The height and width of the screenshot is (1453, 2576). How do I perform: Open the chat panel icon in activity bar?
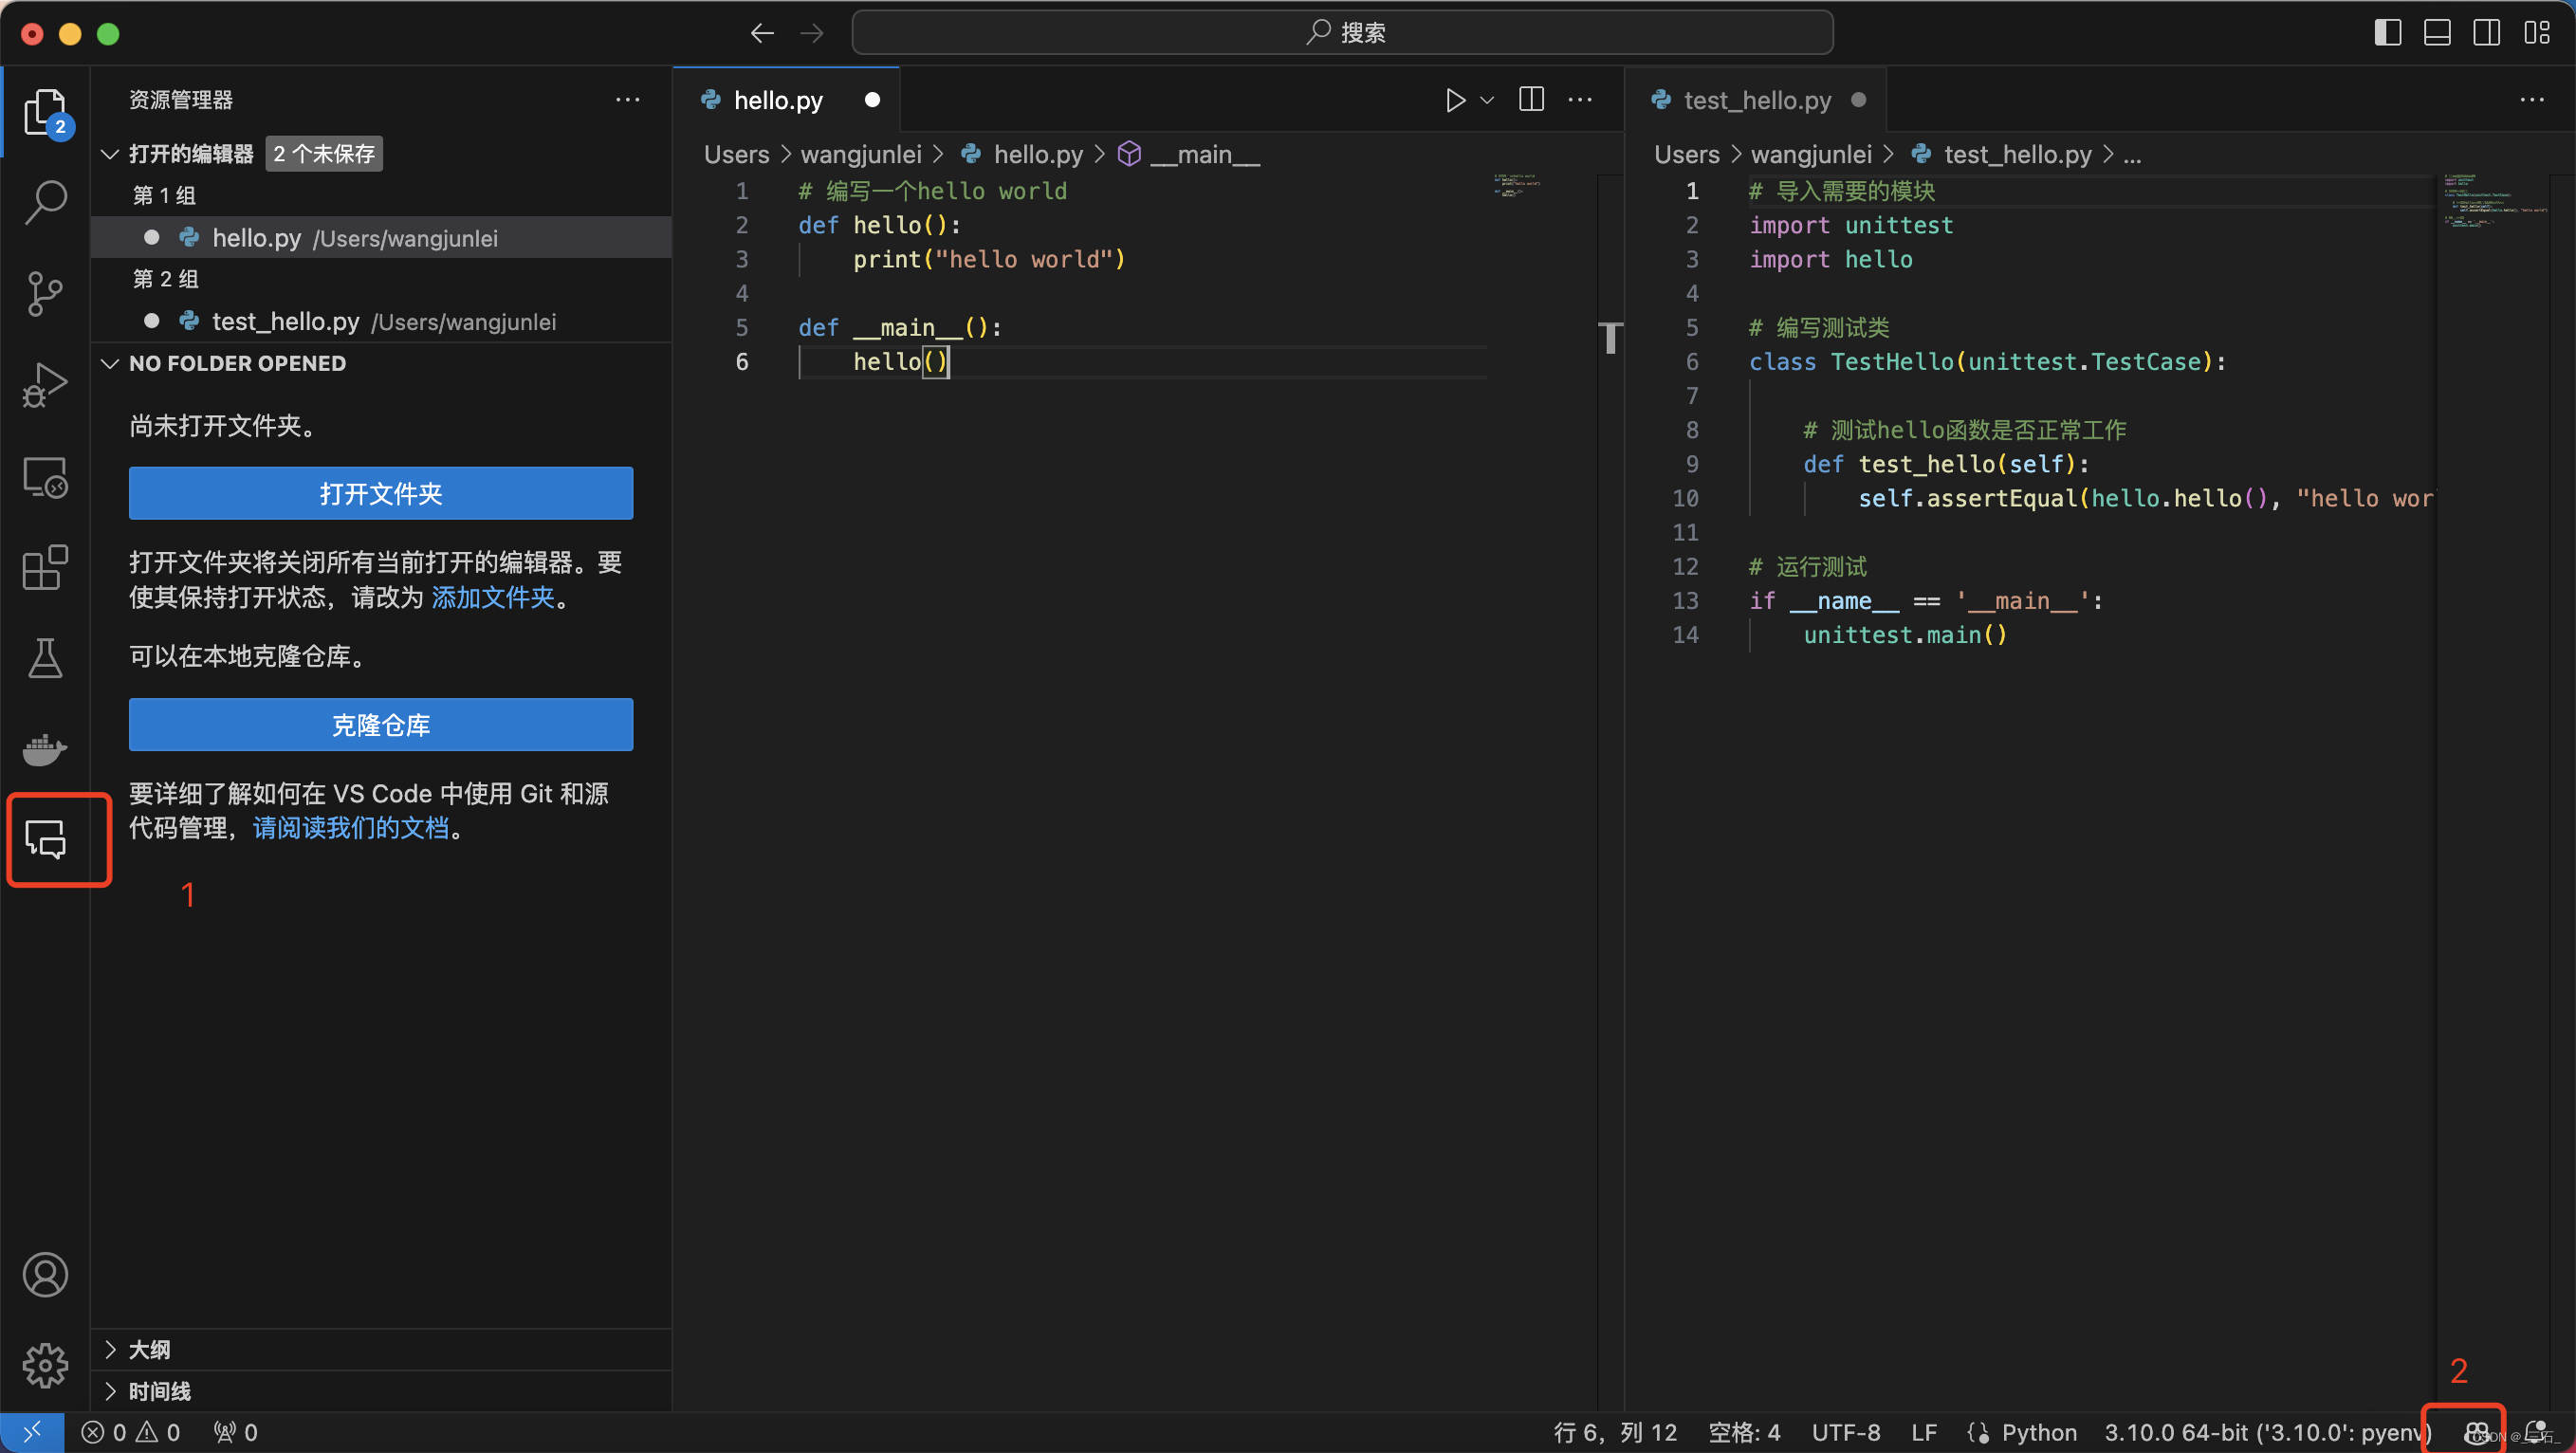[45, 839]
